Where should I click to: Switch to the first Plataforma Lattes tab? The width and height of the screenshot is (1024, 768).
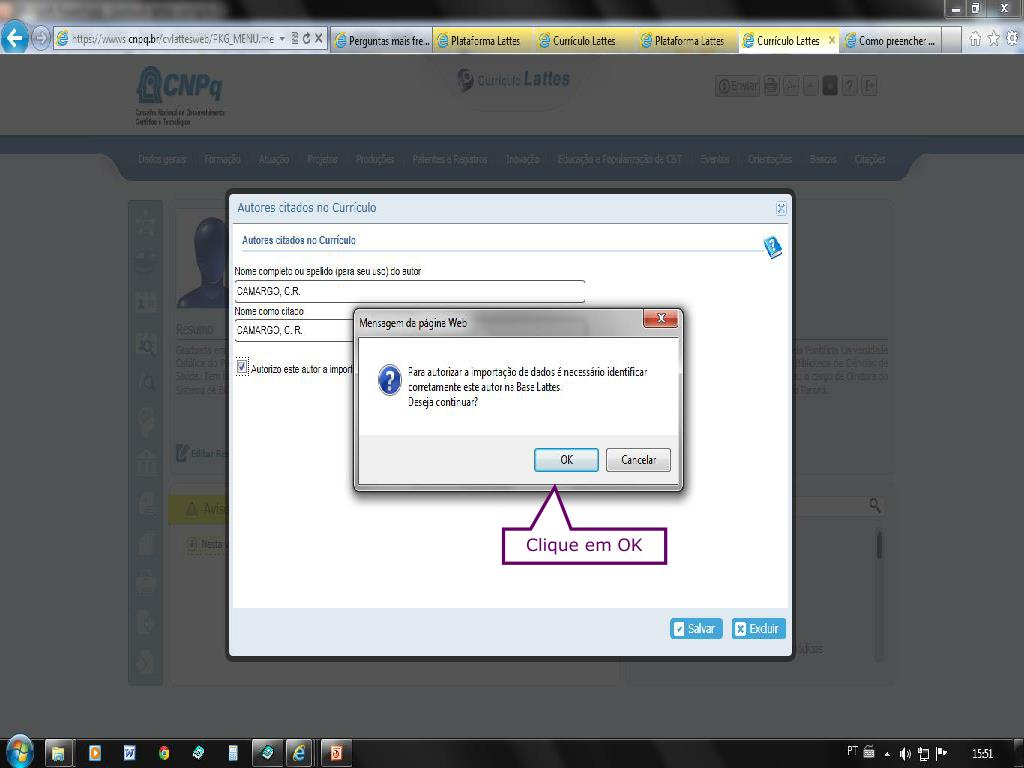tap(485, 40)
